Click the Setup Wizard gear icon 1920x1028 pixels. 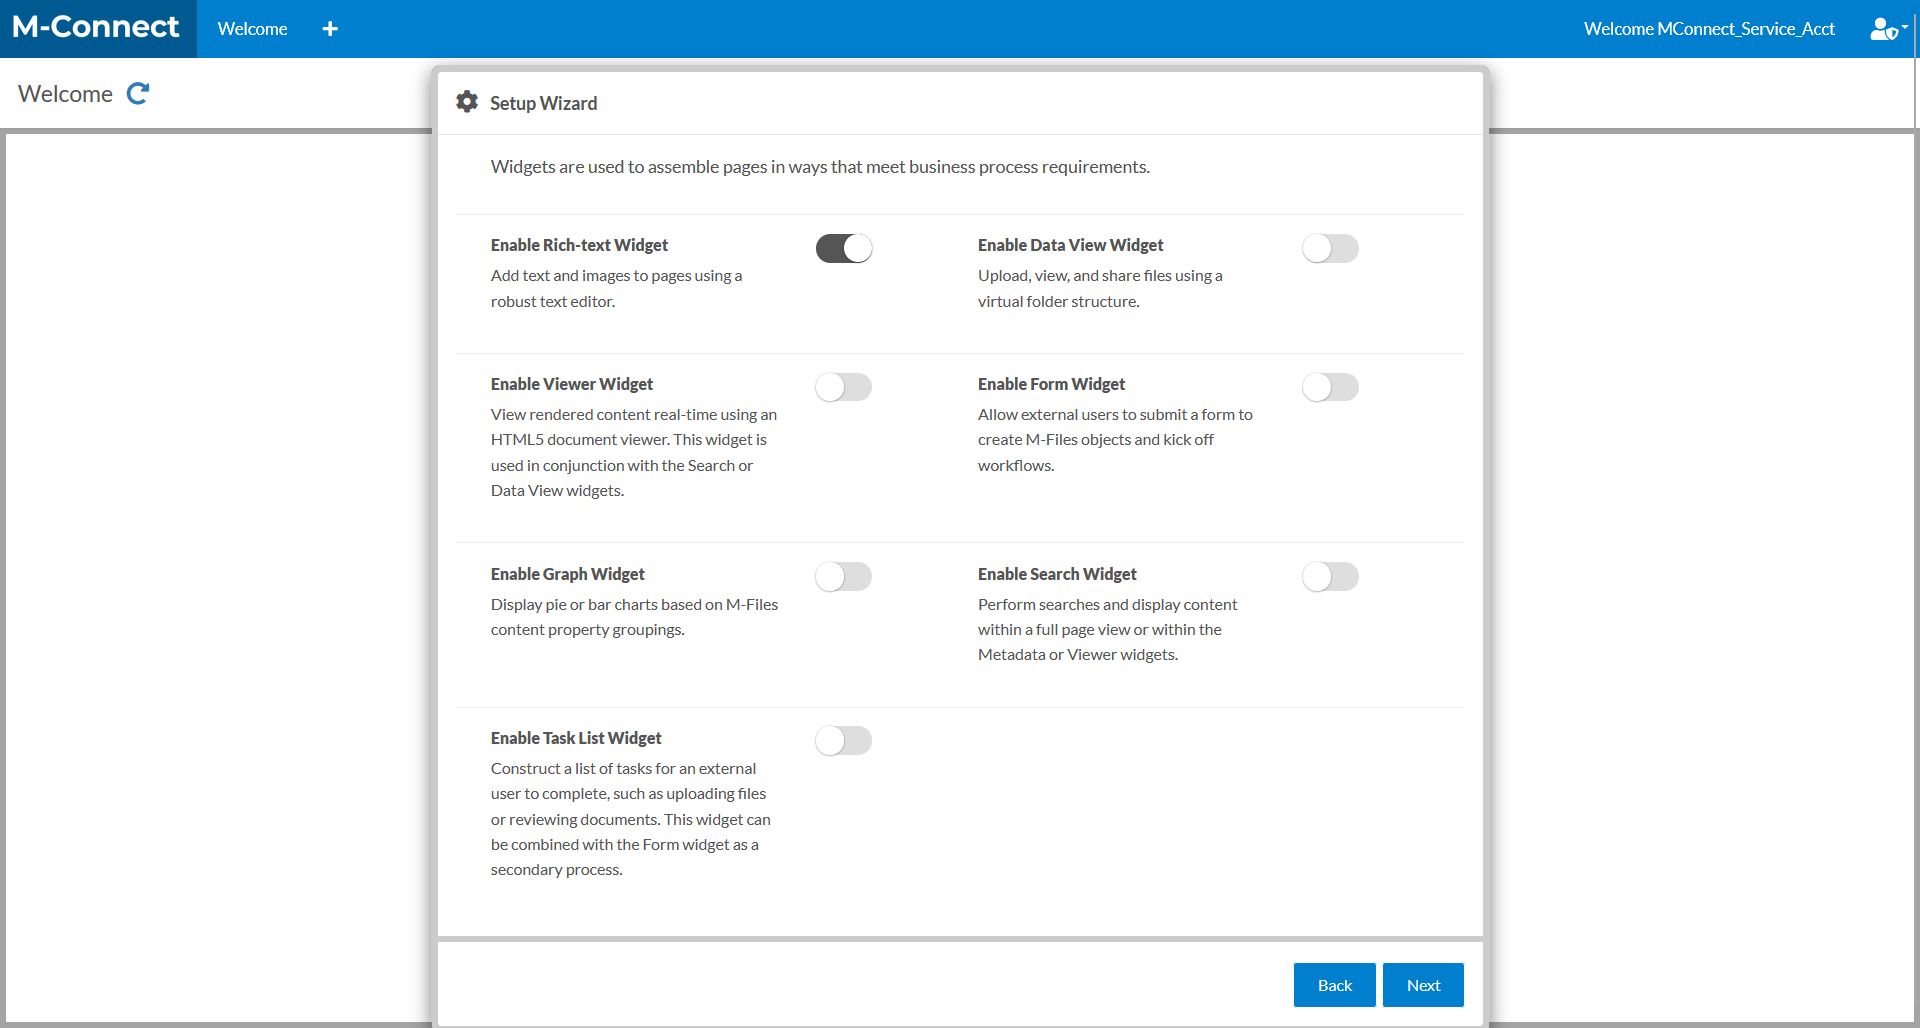(x=467, y=102)
